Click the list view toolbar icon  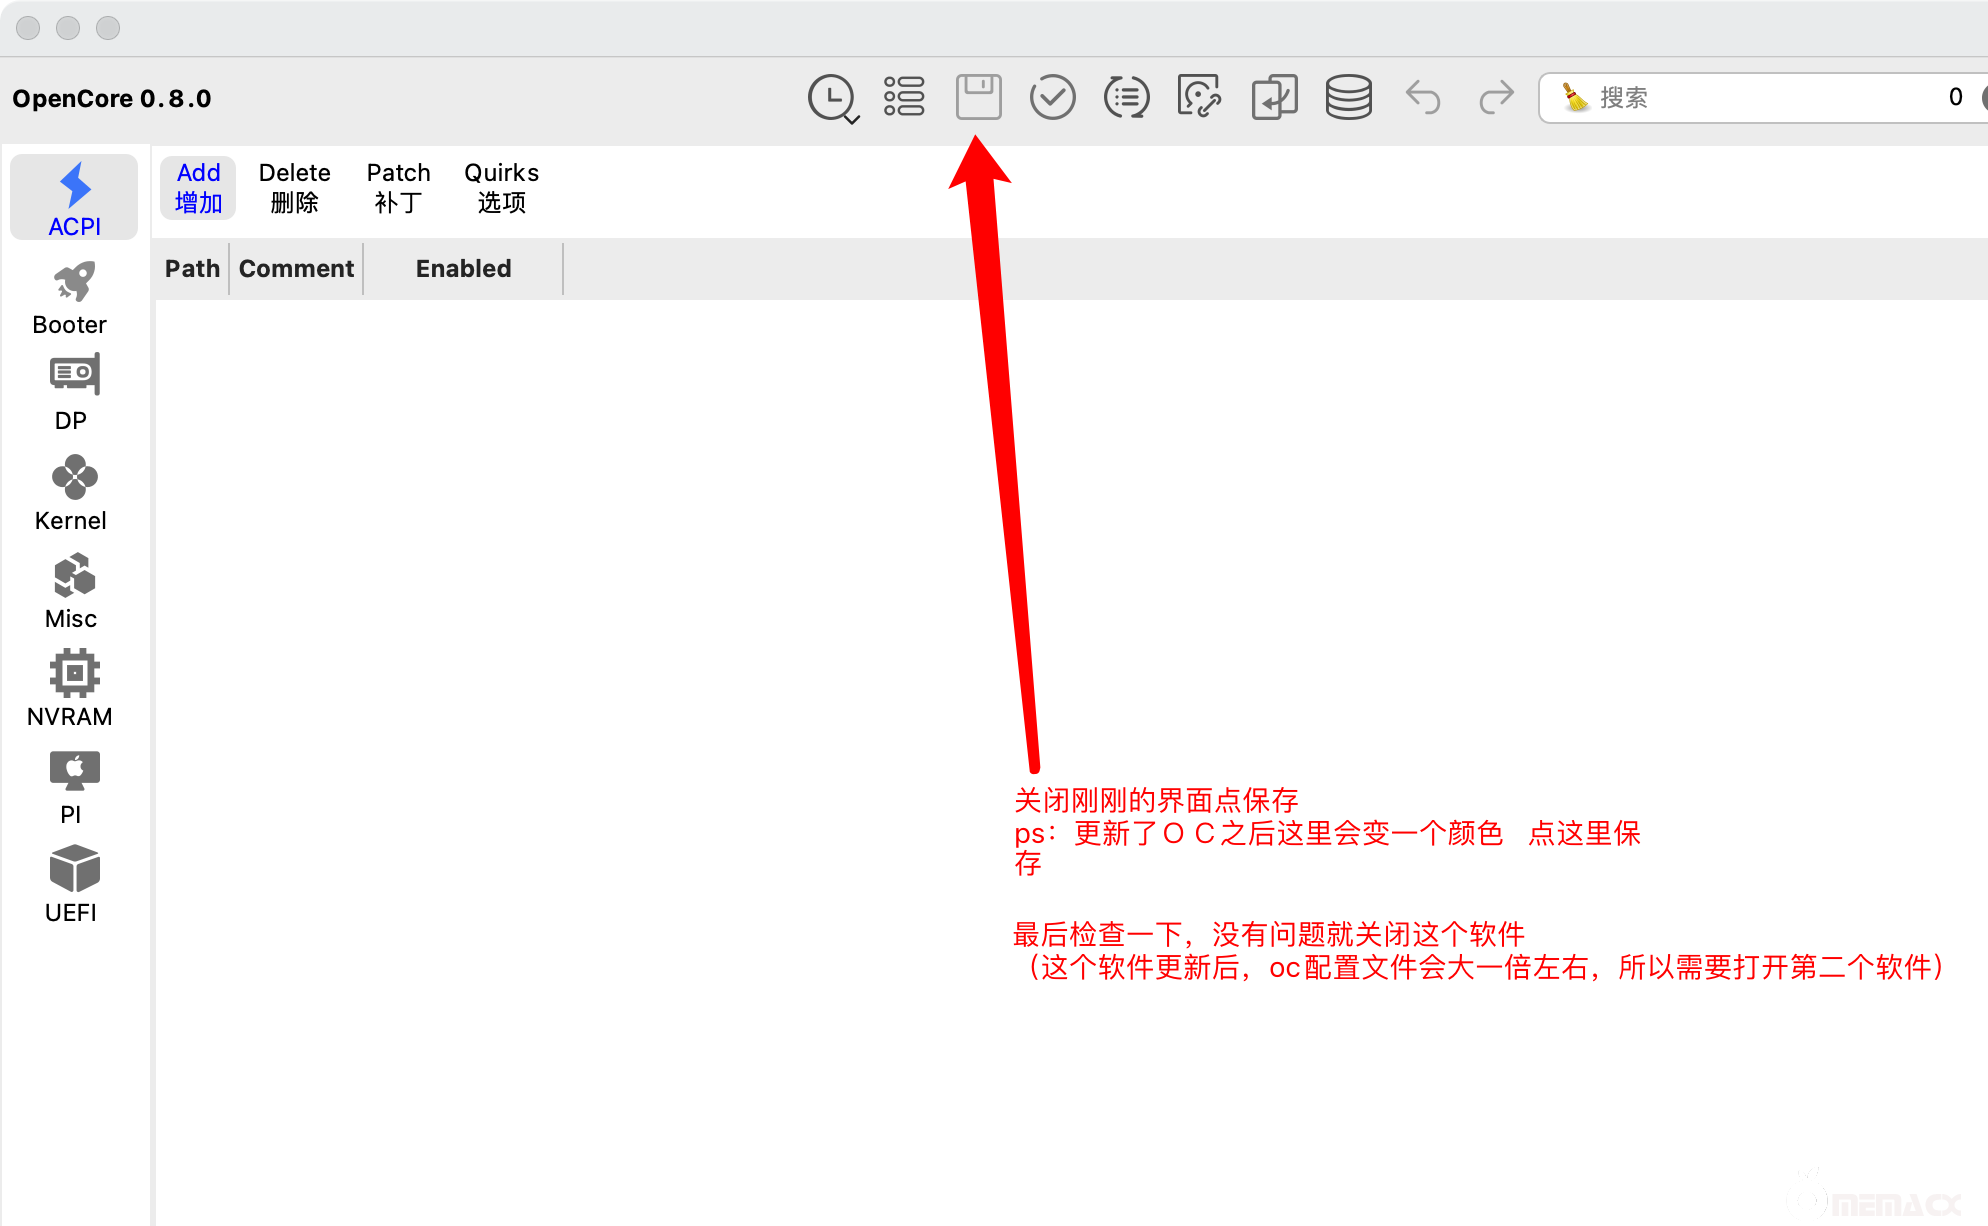pos(904,98)
